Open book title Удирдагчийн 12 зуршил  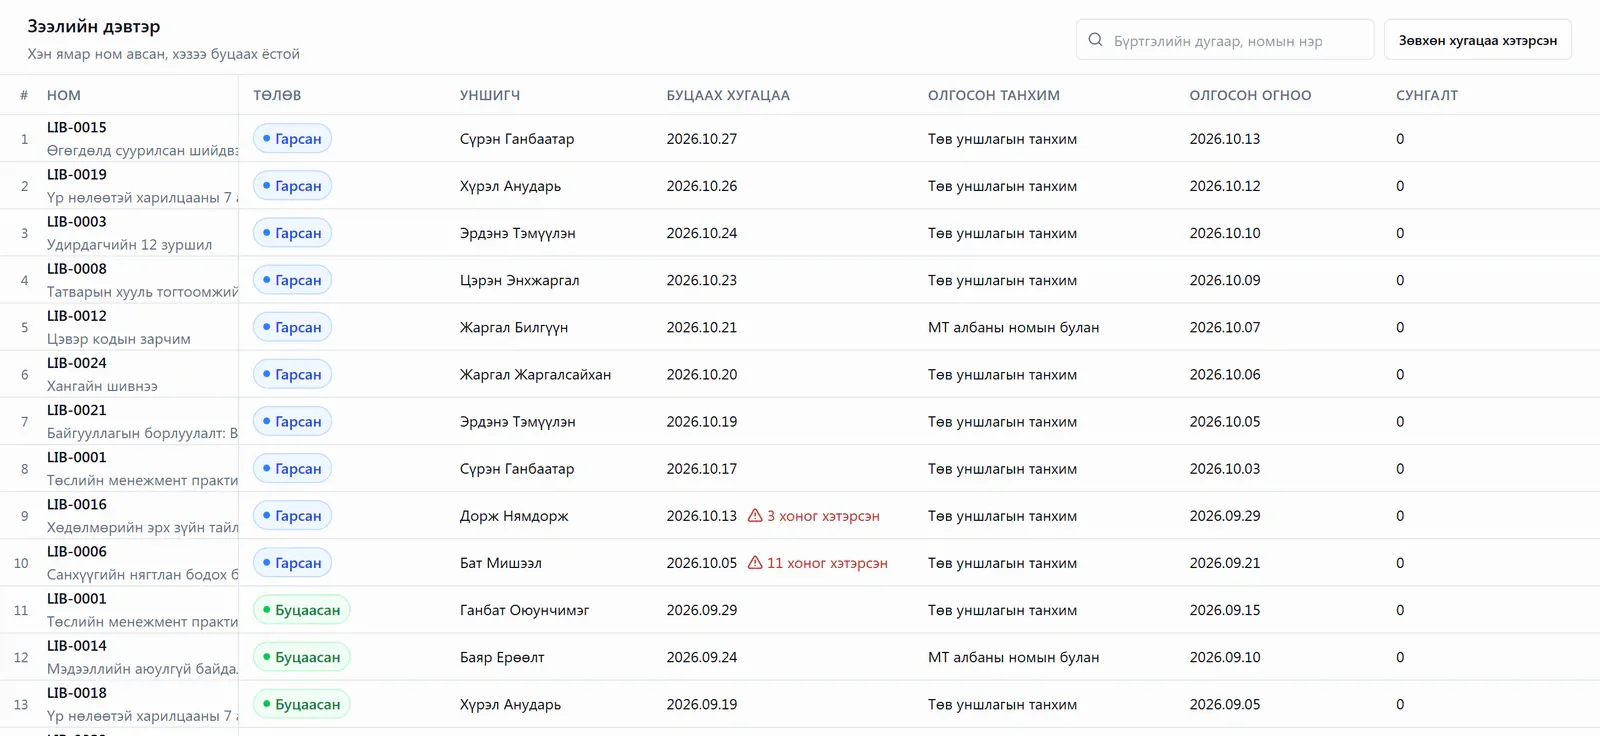(129, 244)
